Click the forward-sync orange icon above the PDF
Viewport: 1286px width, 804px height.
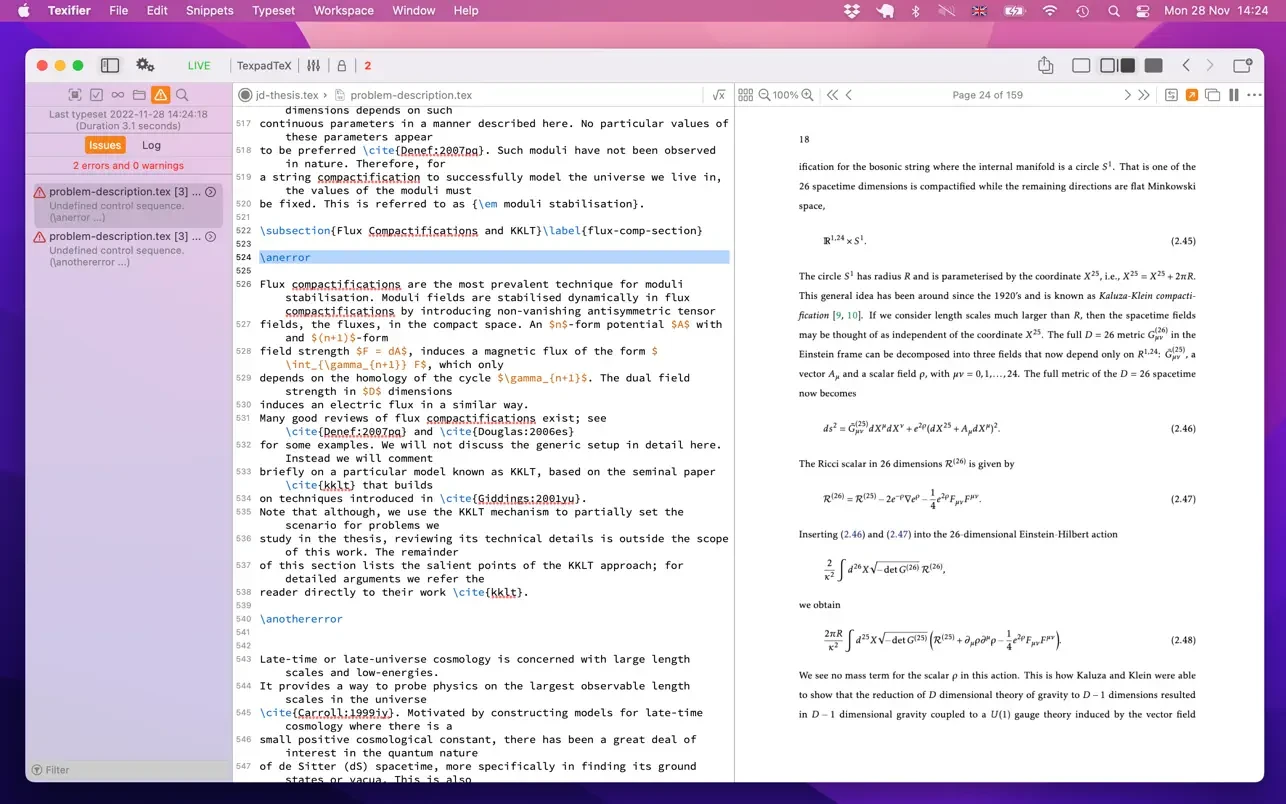pyautogui.click(x=1192, y=93)
